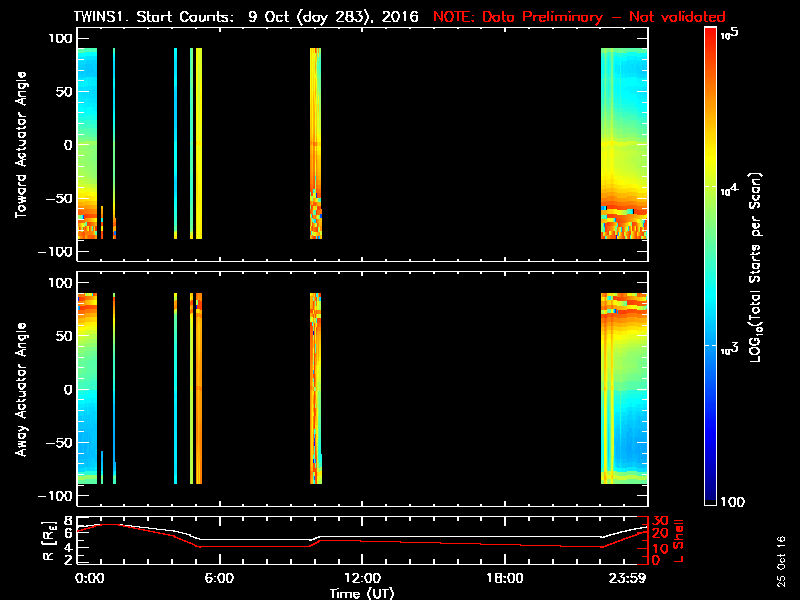Click the '0:00' start time label
800x600 pixels.
pyautogui.click(x=89, y=578)
